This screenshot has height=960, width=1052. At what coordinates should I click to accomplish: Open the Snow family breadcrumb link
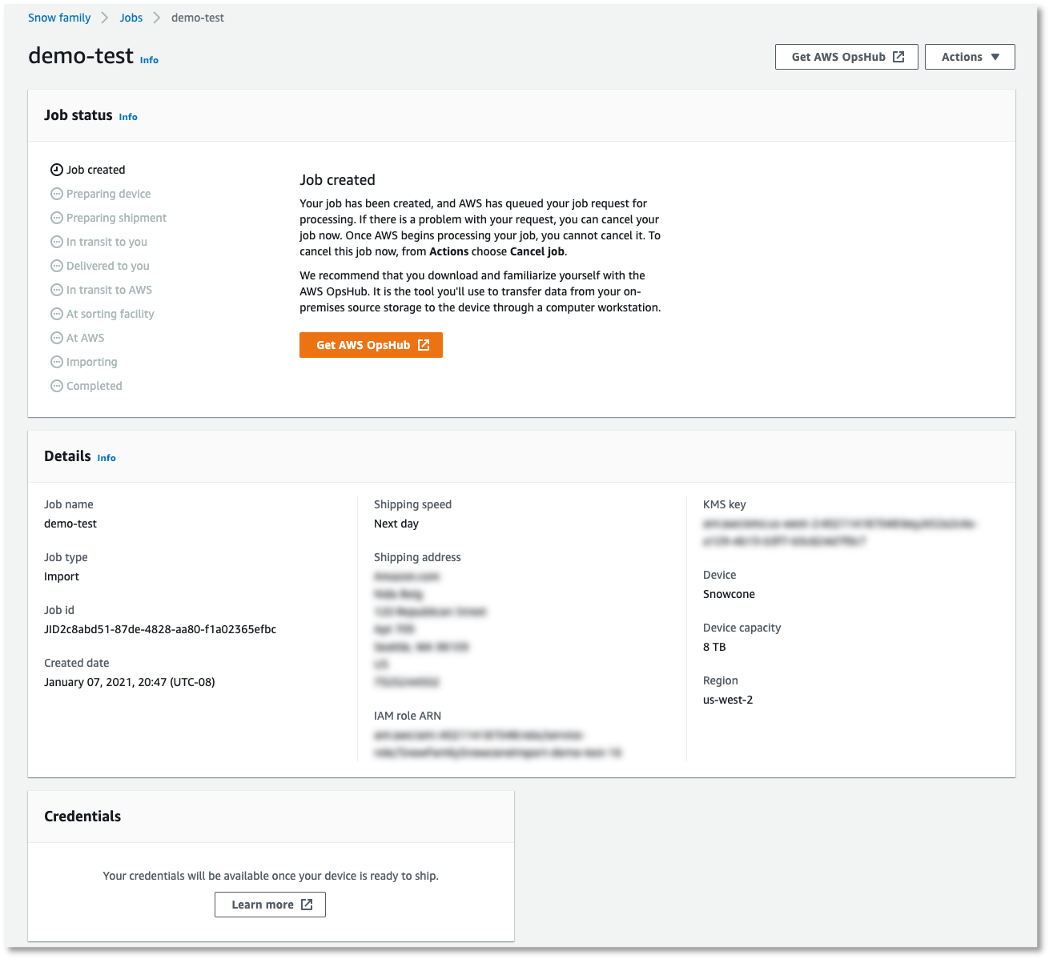coord(59,17)
